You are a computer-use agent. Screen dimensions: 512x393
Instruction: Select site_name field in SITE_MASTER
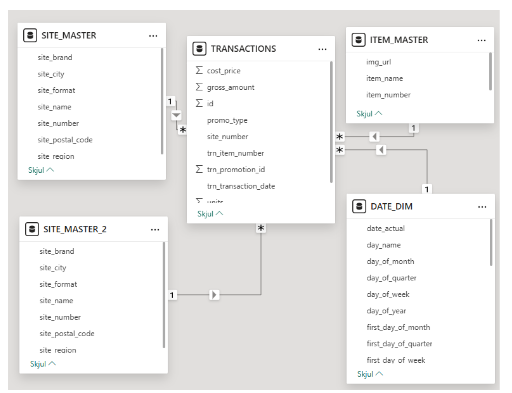[x=54, y=107]
